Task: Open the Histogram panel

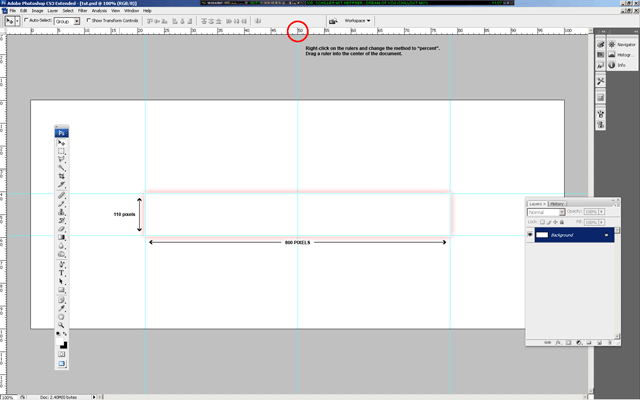Action: point(622,55)
